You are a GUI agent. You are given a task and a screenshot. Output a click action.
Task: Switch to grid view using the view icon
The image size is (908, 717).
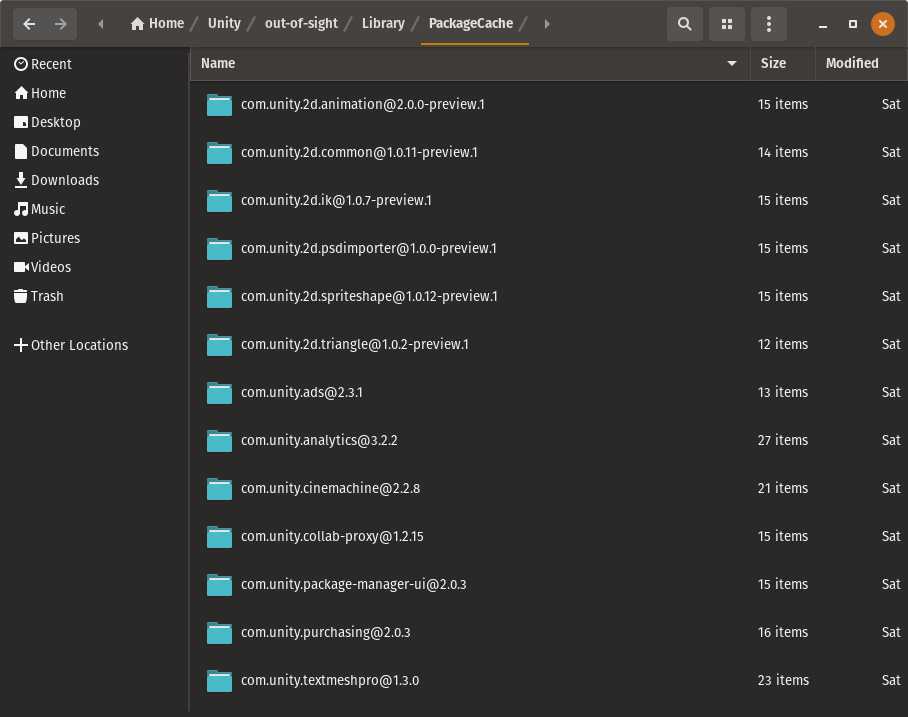(x=725, y=23)
